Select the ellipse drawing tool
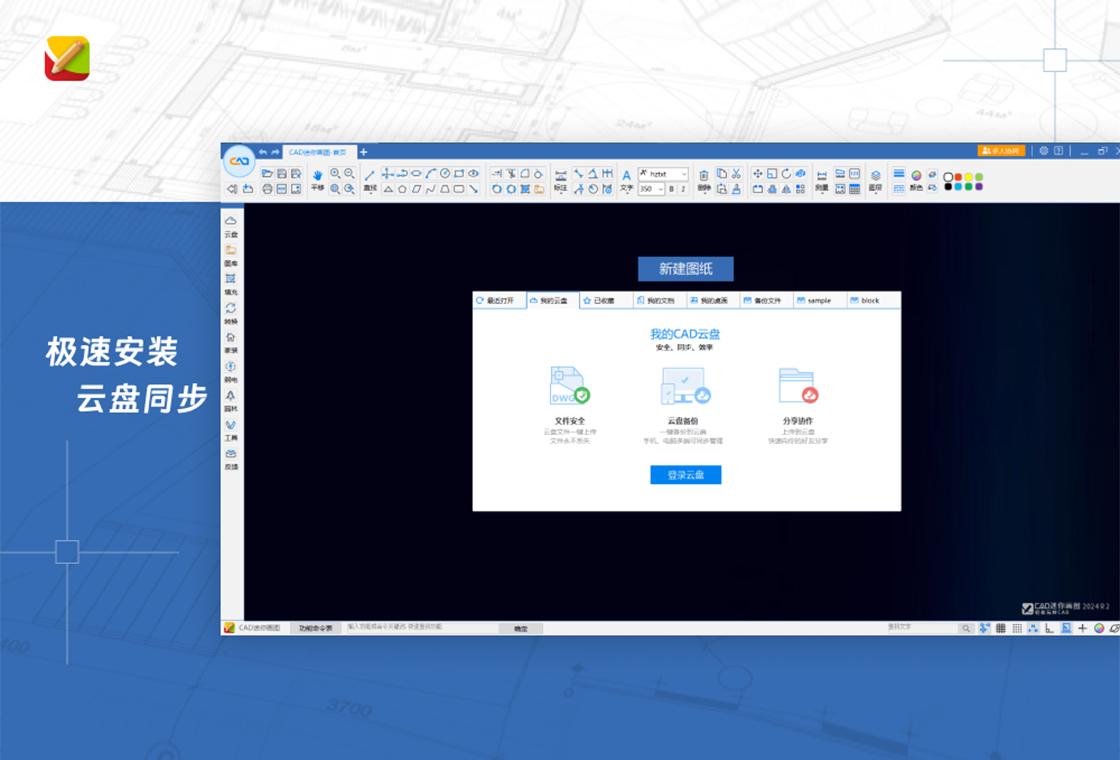1120x760 pixels. tap(416, 173)
